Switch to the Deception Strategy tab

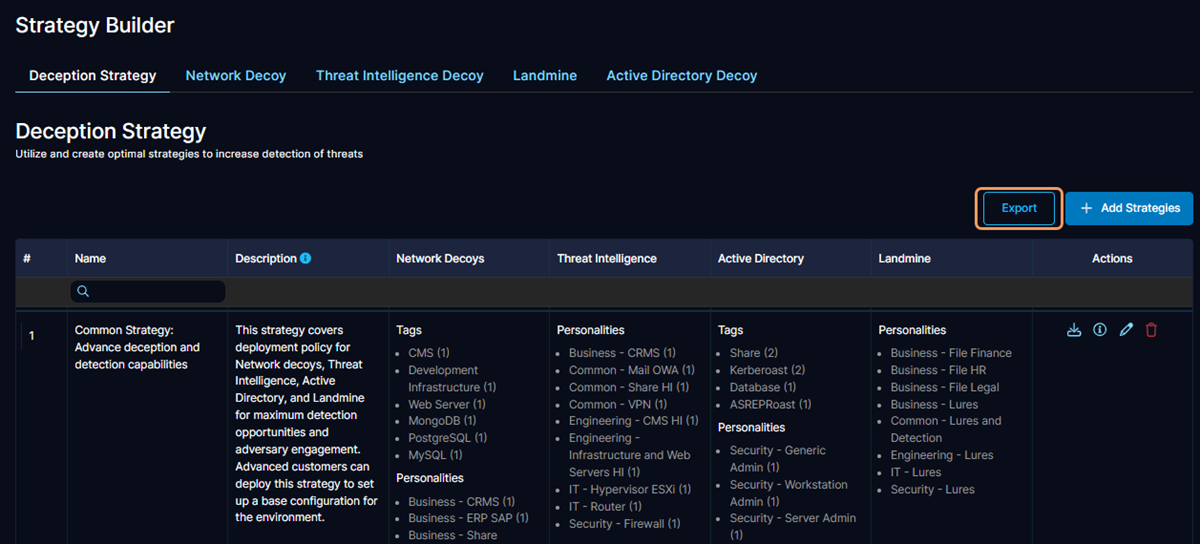coord(93,76)
